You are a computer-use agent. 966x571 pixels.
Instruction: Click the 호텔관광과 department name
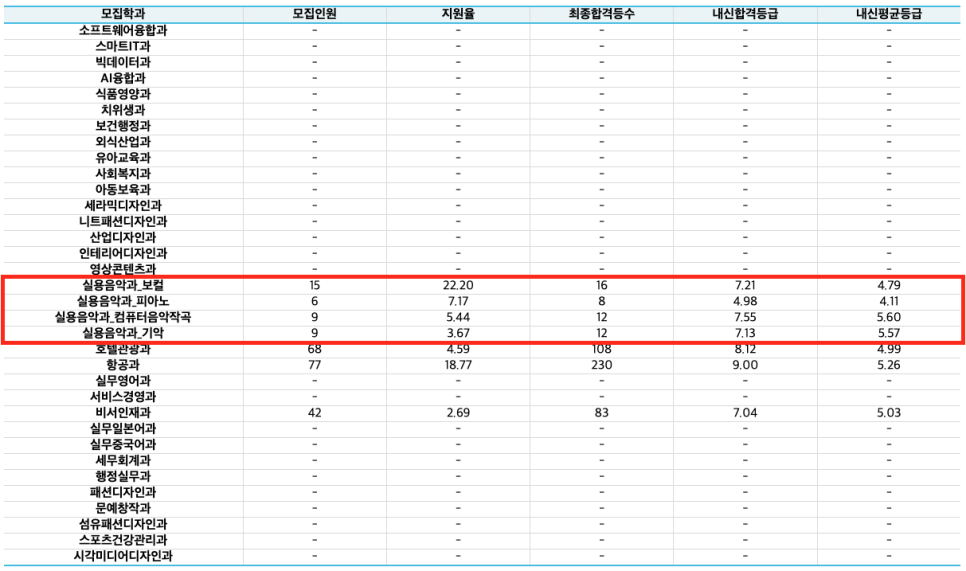click(x=123, y=349)
